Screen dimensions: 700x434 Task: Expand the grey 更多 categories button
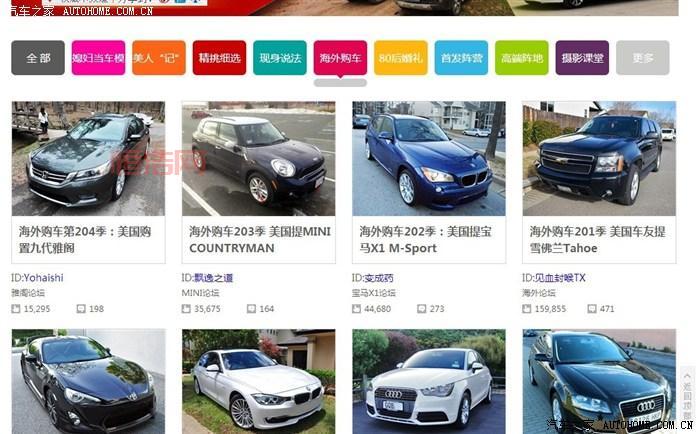coord(643,58)
